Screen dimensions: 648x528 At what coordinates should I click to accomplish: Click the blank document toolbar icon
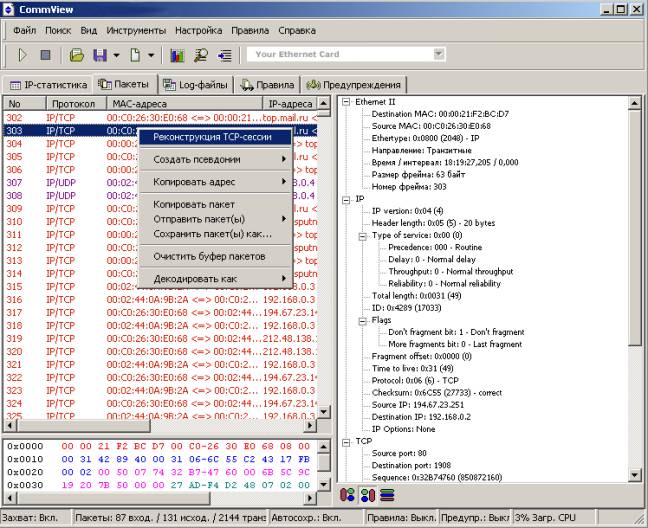(x=135, y=55)
